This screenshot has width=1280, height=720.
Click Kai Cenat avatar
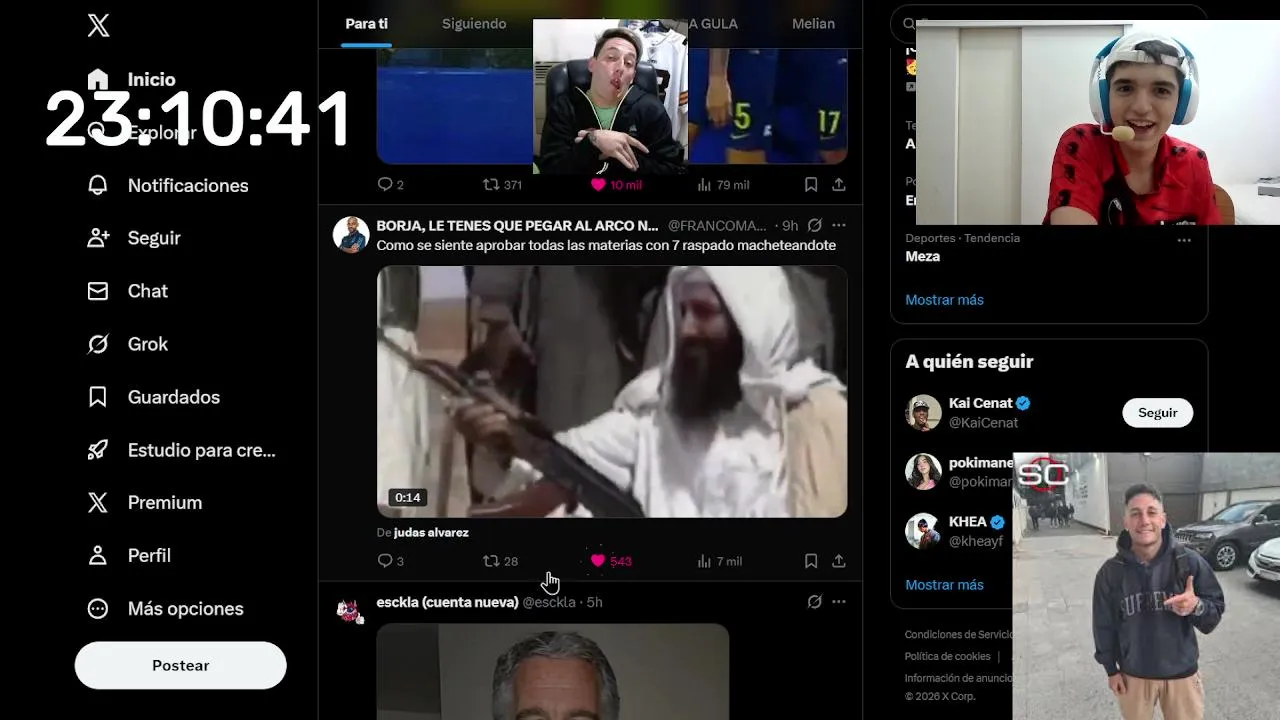[x=923, y=413]
